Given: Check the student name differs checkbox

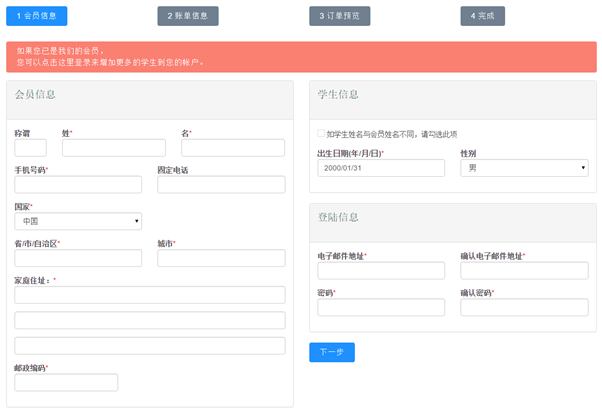Looking at the screenshot, I should coord(321,133).
